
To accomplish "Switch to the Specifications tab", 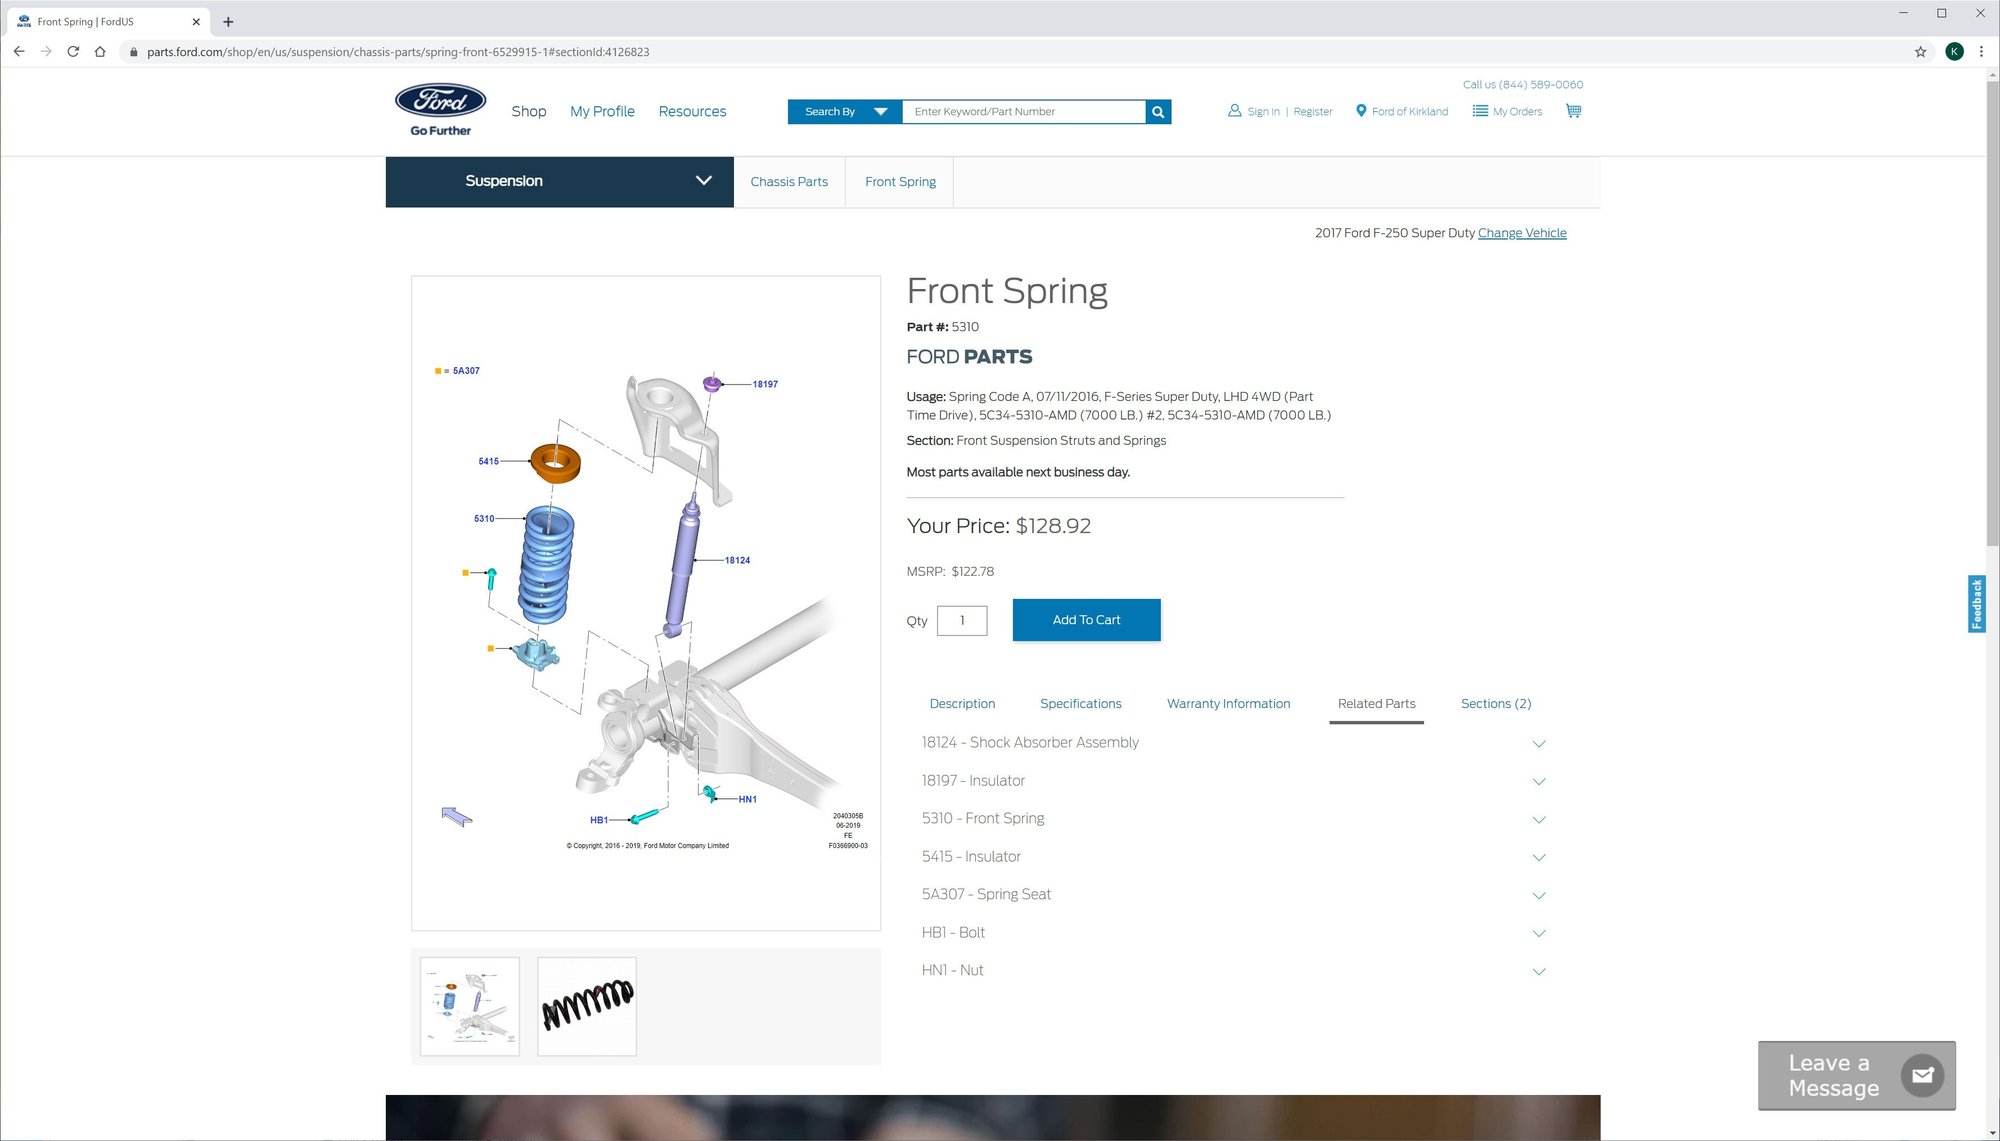I will coord(1080,704).
